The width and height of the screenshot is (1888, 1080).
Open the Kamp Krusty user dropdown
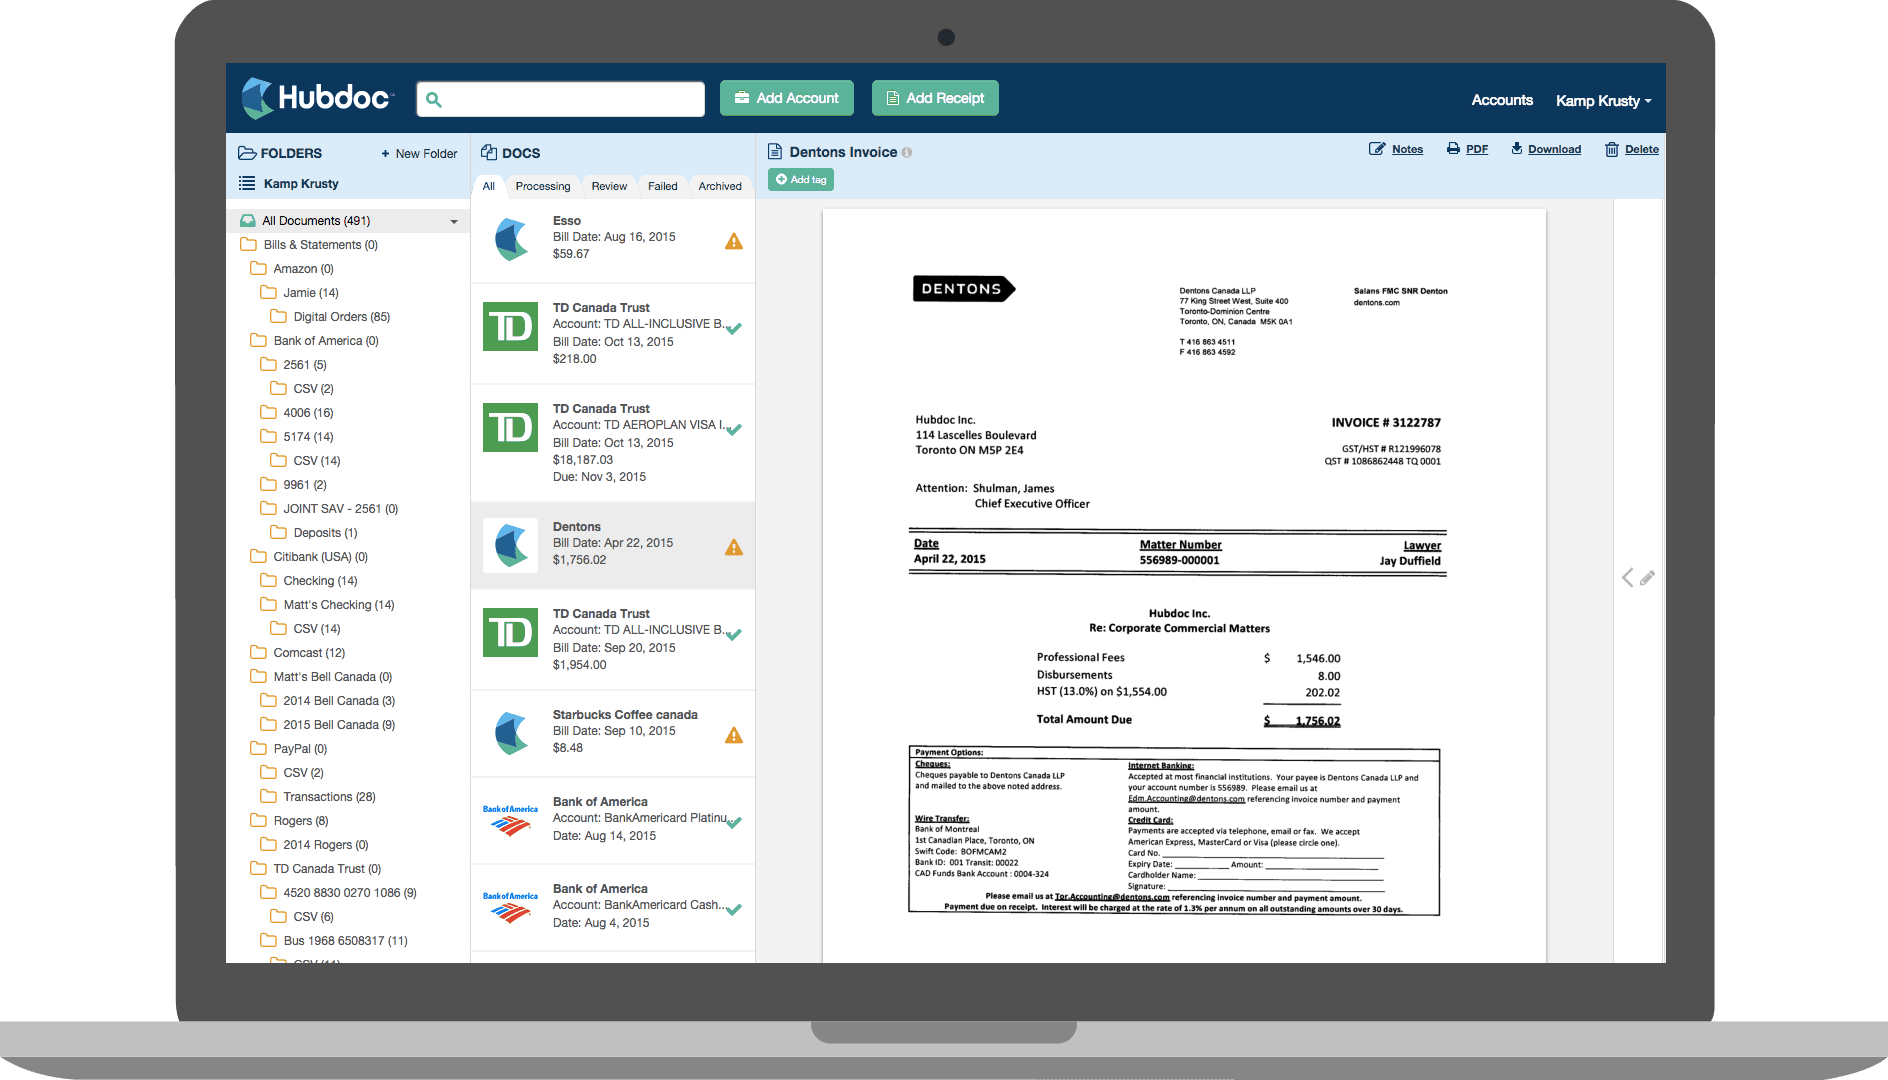click(1603, 100)
